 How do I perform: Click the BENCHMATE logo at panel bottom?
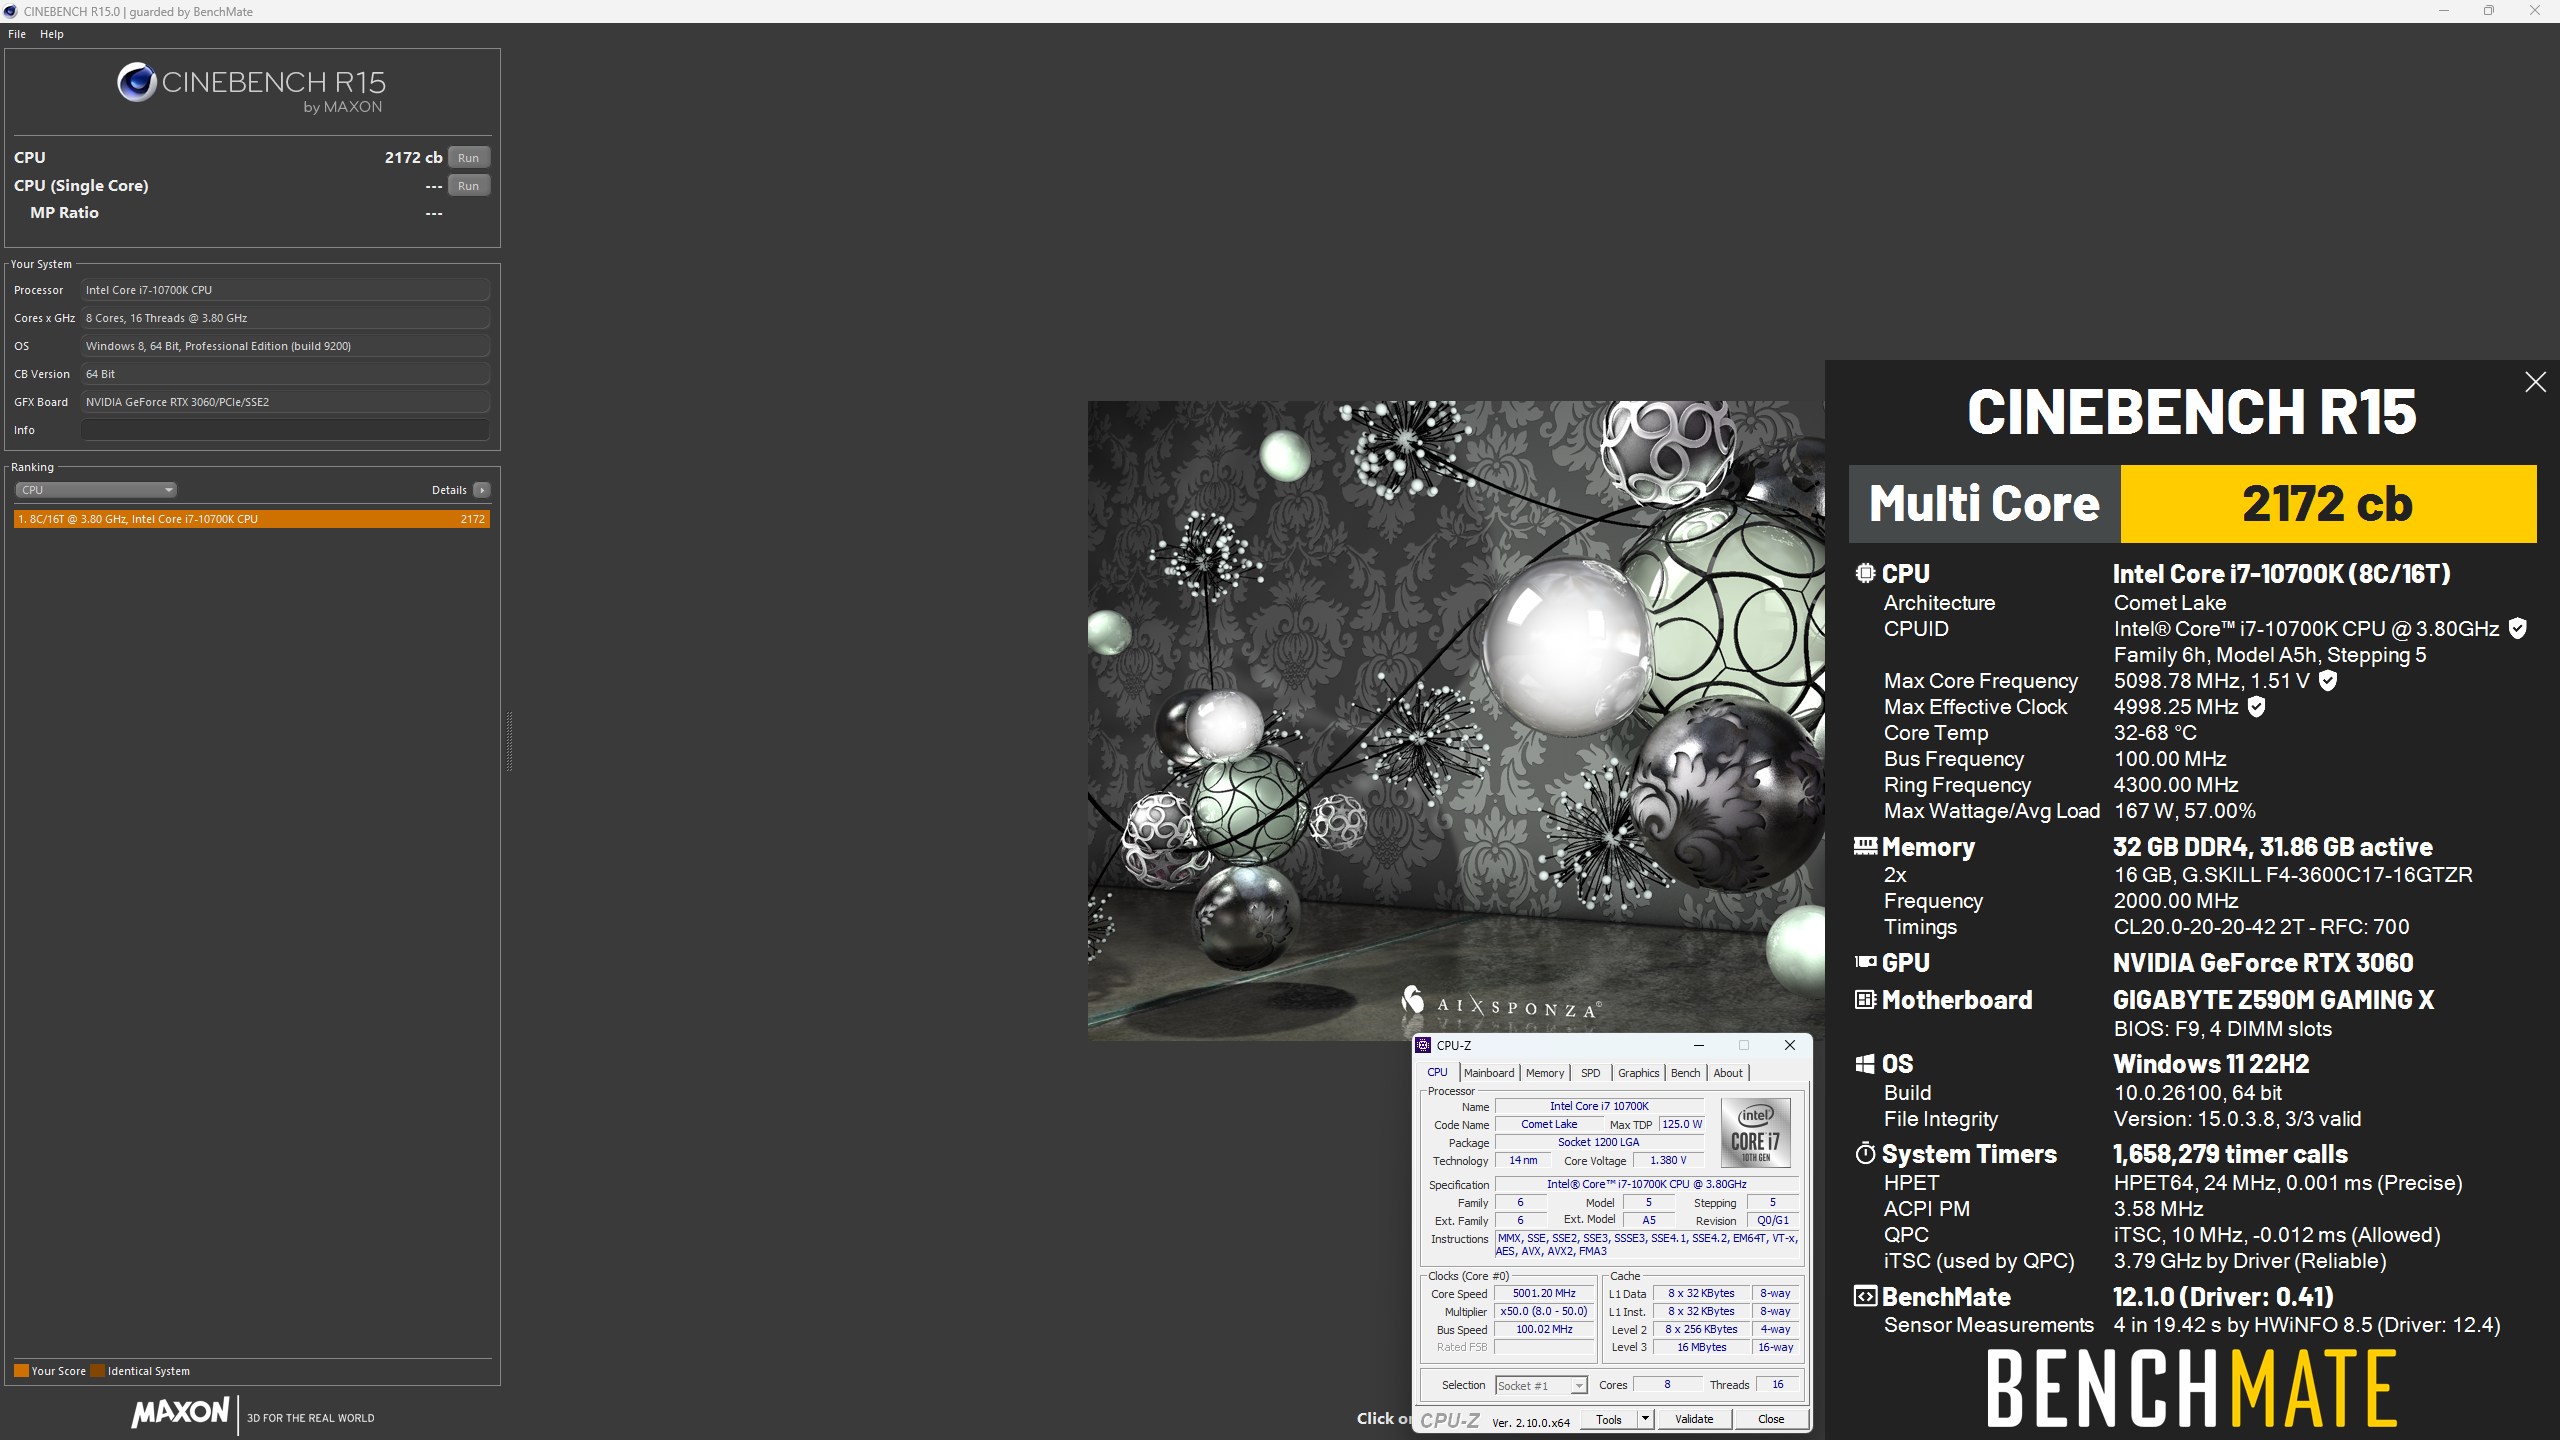pos(2191,1388)
